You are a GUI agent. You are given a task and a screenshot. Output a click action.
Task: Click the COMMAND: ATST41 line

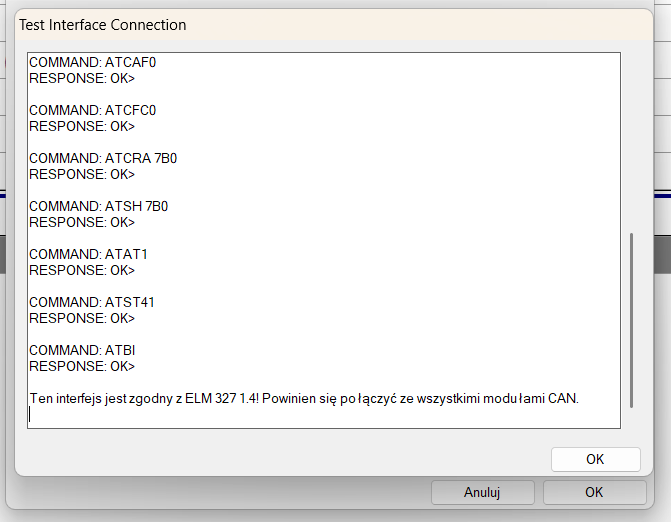coord(92,302)
